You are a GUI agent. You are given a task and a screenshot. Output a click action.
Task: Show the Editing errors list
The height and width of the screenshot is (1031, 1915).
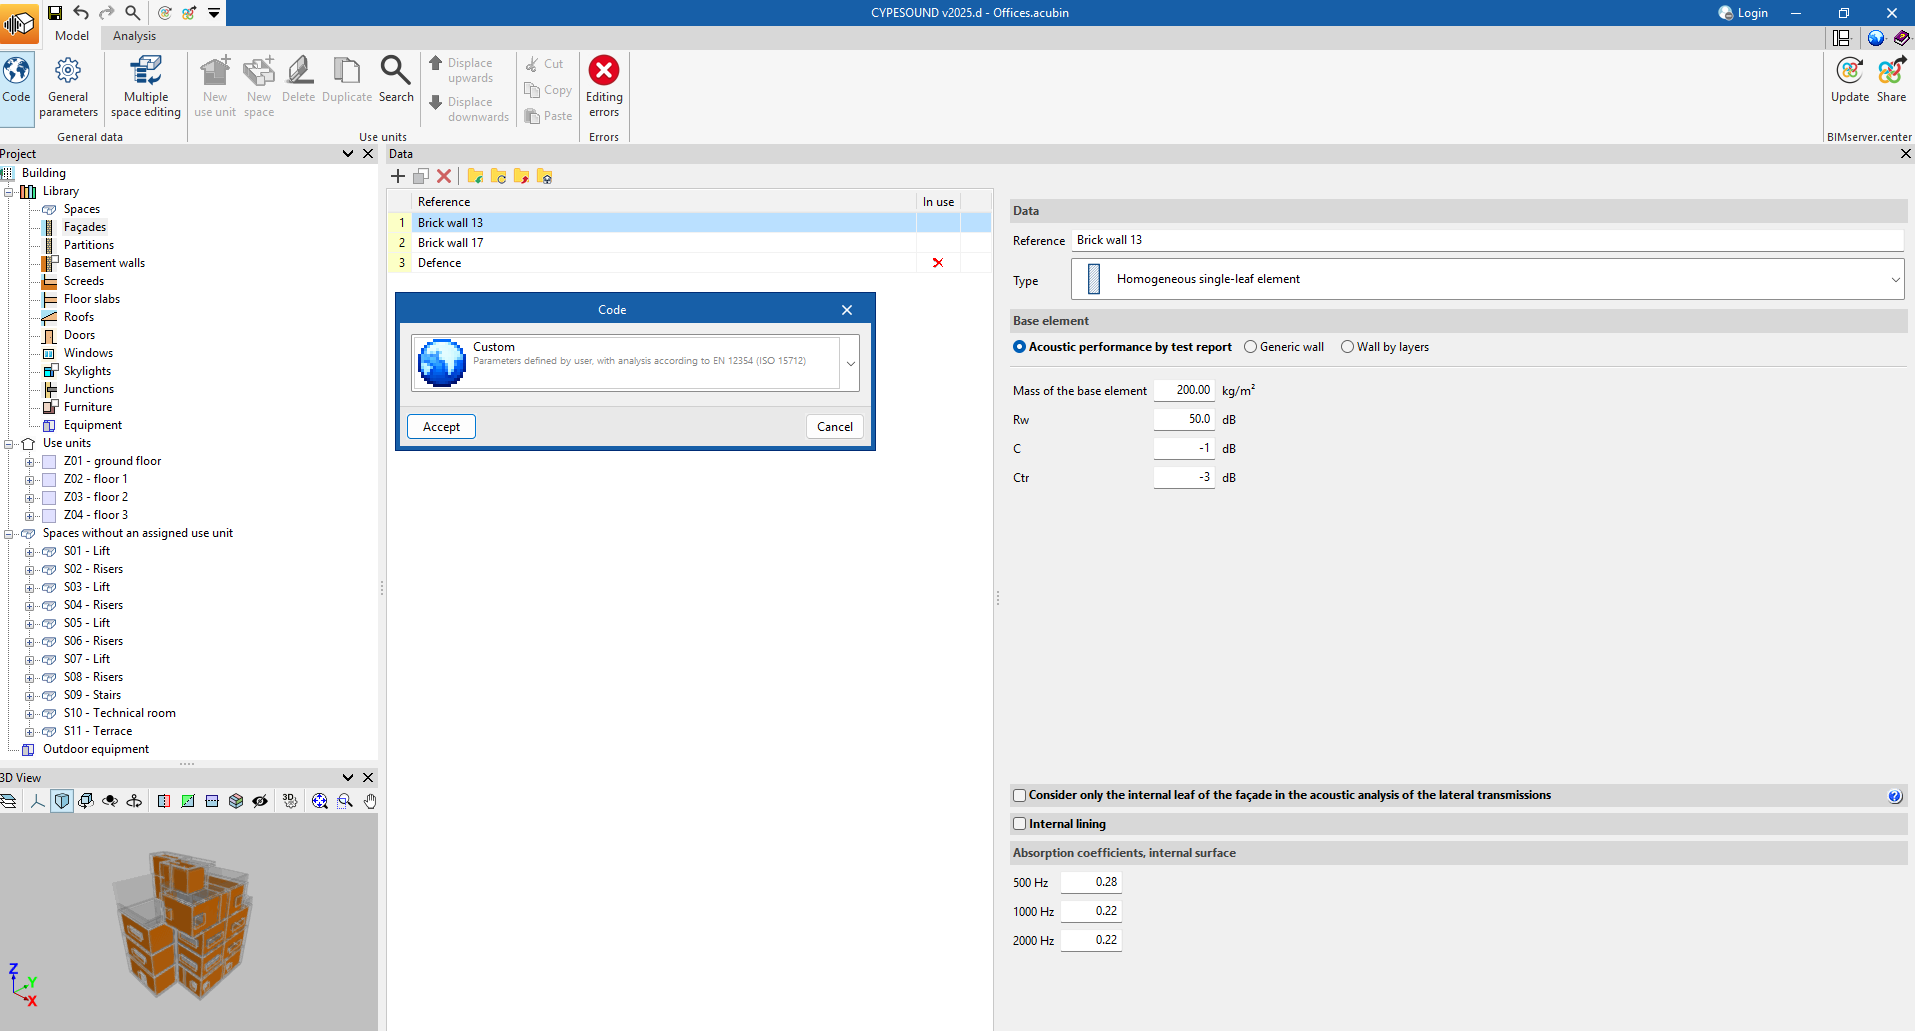click(604, 87)
